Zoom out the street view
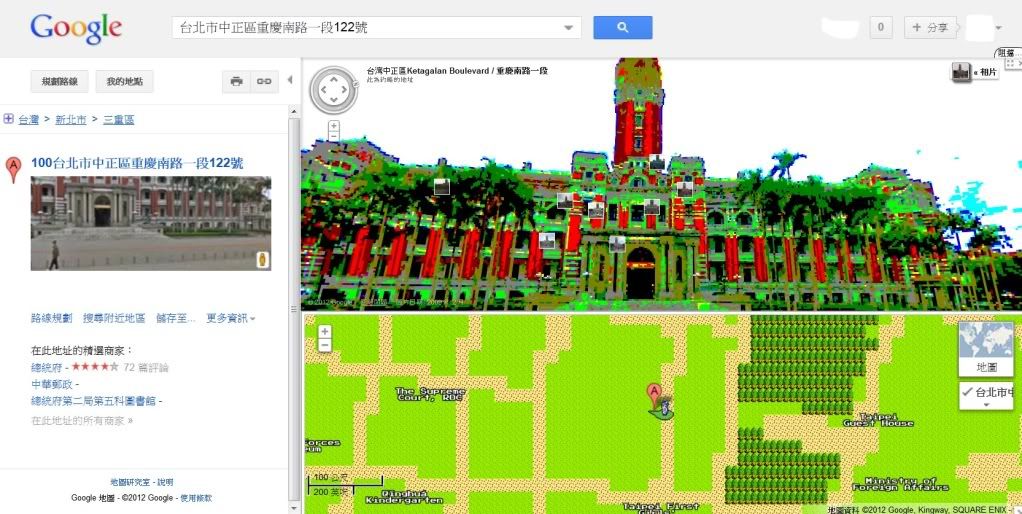This screenshot has height=514, width=1022. coord(334,136)
